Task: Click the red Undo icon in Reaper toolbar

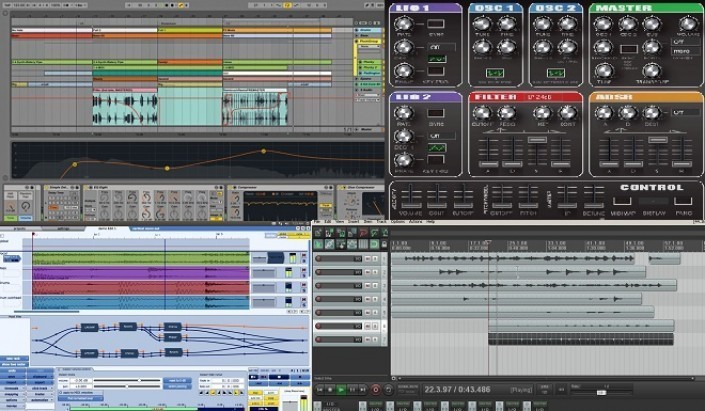Action: (x=364, y=232)
